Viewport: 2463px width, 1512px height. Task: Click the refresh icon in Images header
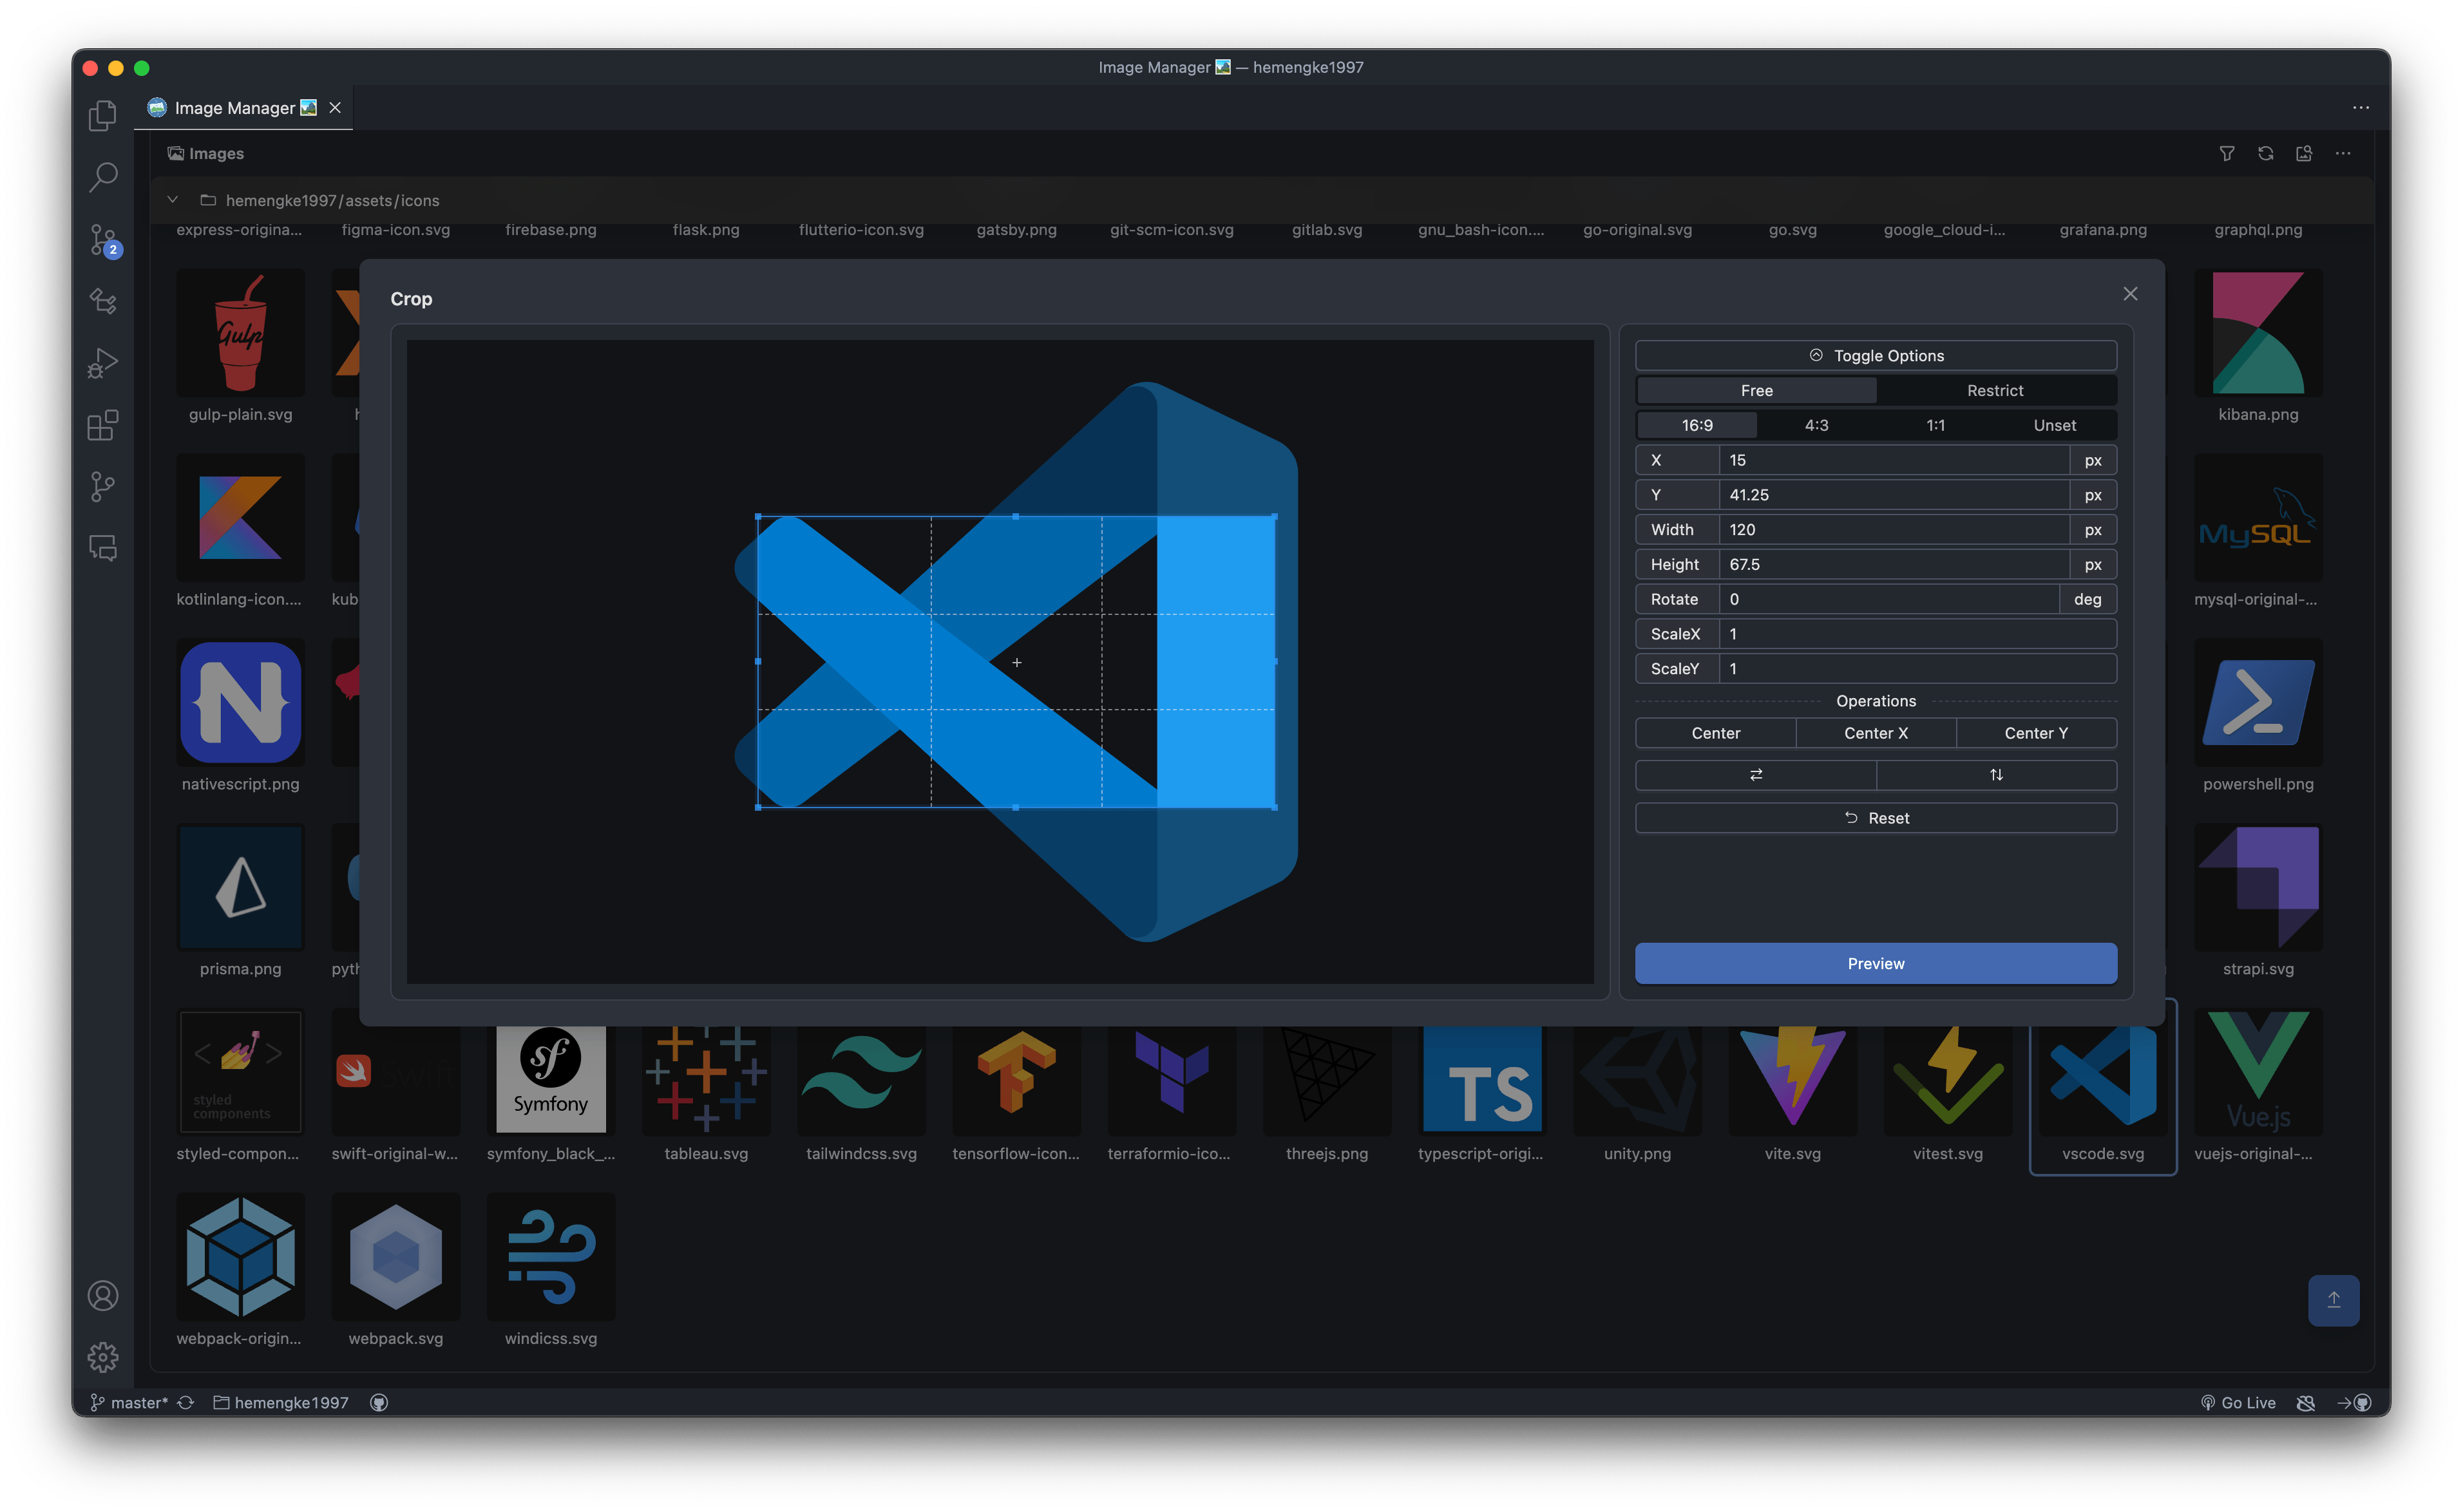click(x=2265, y=153)
